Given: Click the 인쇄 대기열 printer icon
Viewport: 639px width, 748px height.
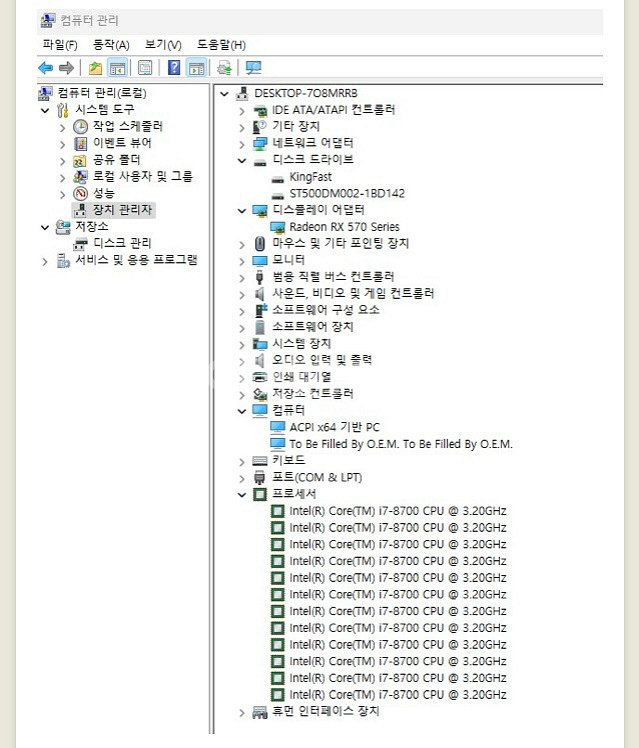Looking at the screenshot, I should click(x=260, y=377).
